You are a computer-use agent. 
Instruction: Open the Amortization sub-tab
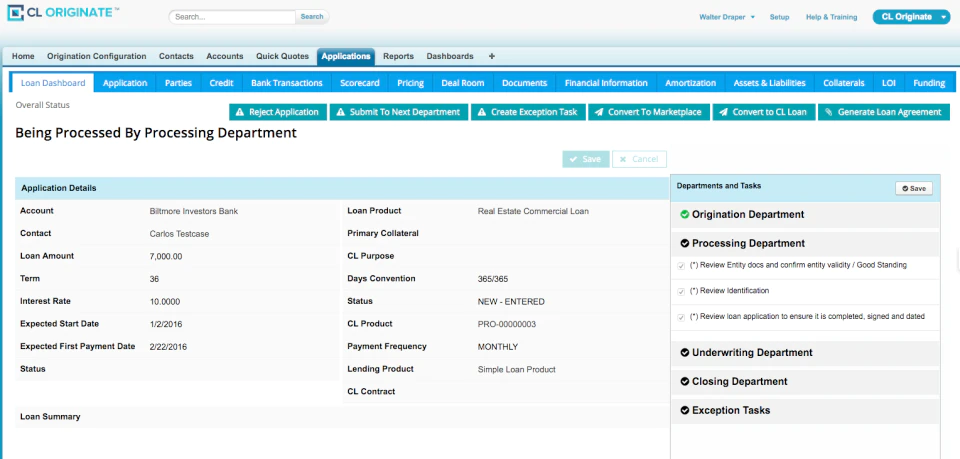(x=691, y=83)
